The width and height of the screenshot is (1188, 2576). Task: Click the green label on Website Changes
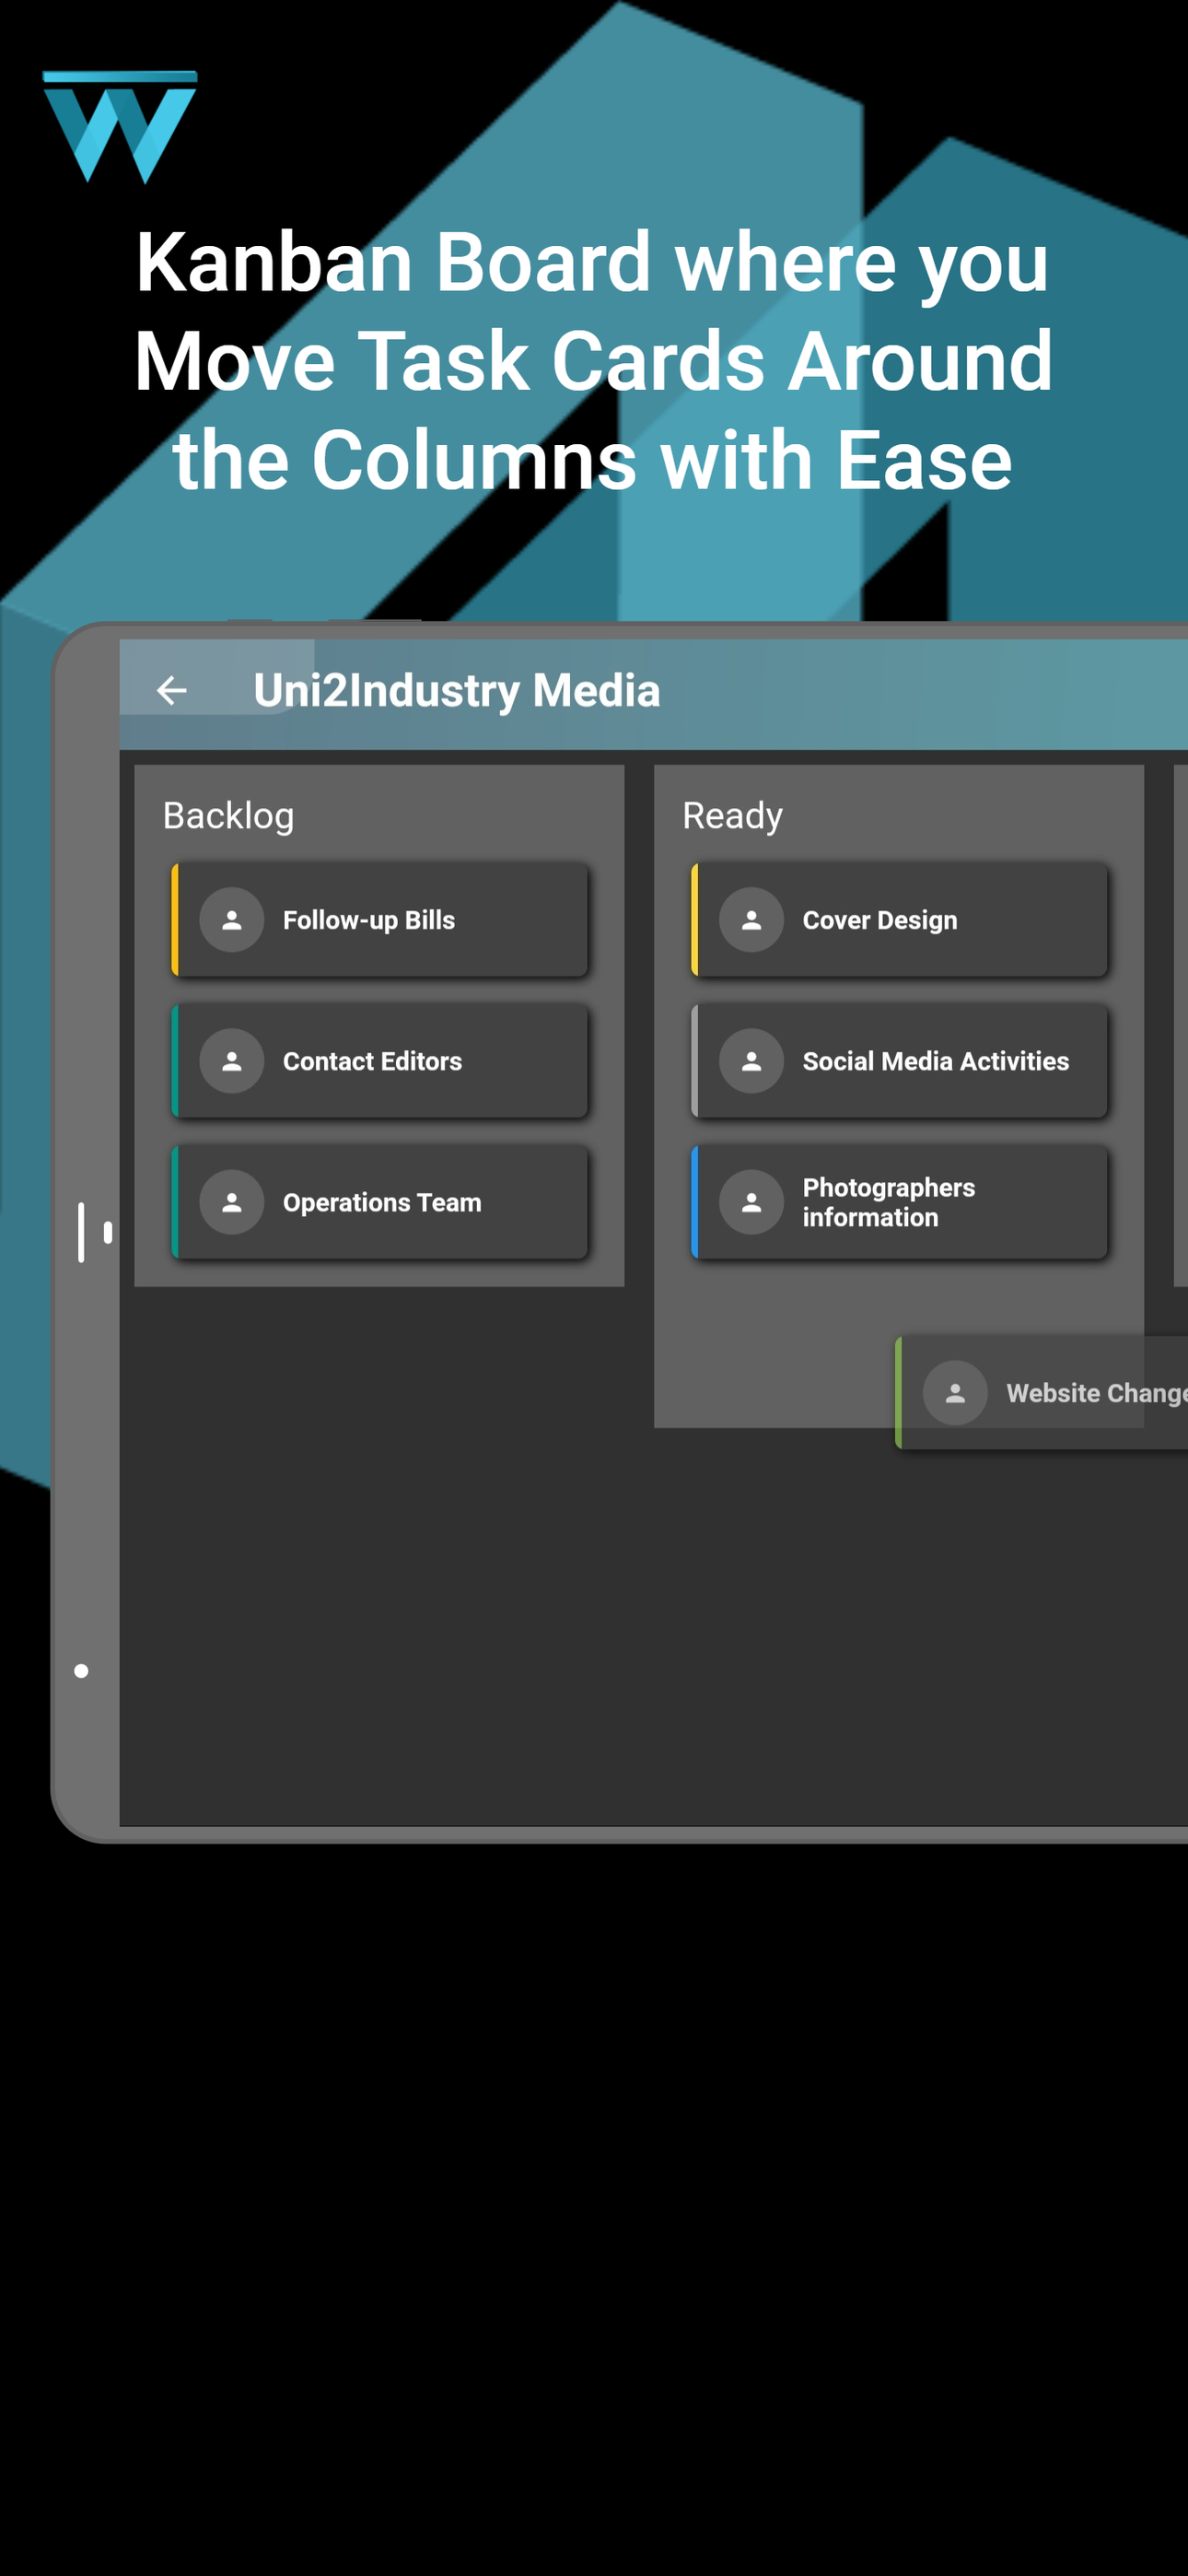click(x=899, y=1393)
